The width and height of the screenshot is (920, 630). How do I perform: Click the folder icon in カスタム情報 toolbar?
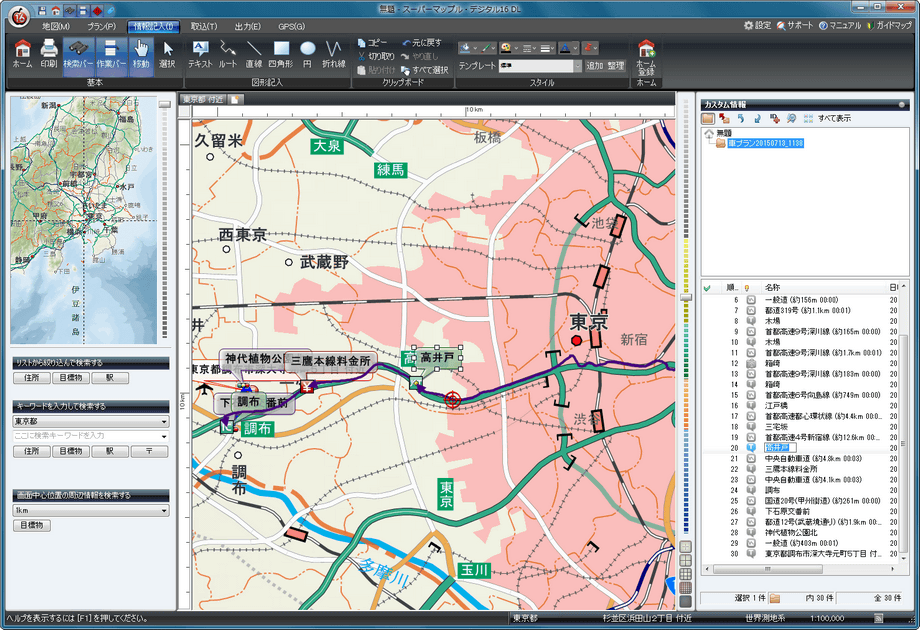[709, 118]
